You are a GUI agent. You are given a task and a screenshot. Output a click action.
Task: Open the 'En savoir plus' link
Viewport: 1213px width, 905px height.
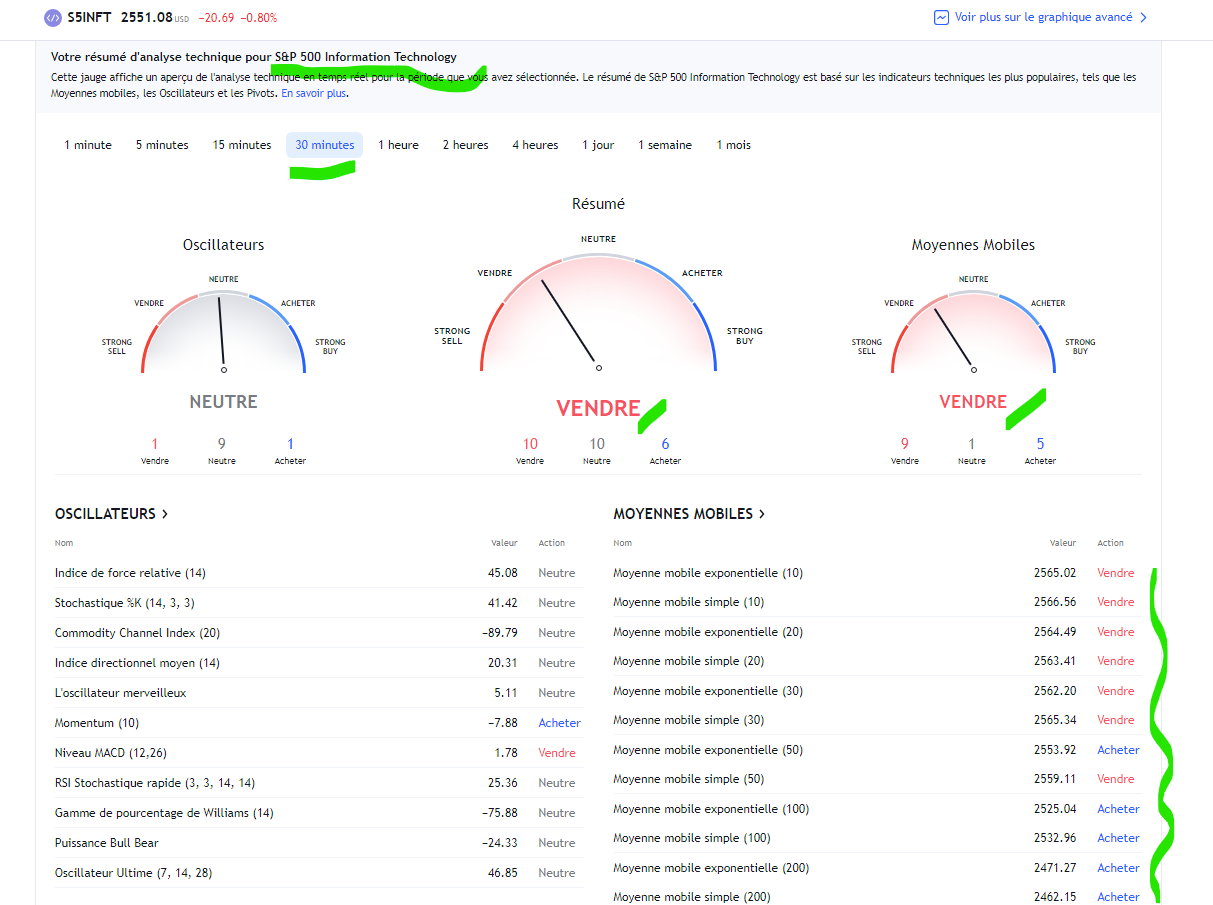pos(313,93)
